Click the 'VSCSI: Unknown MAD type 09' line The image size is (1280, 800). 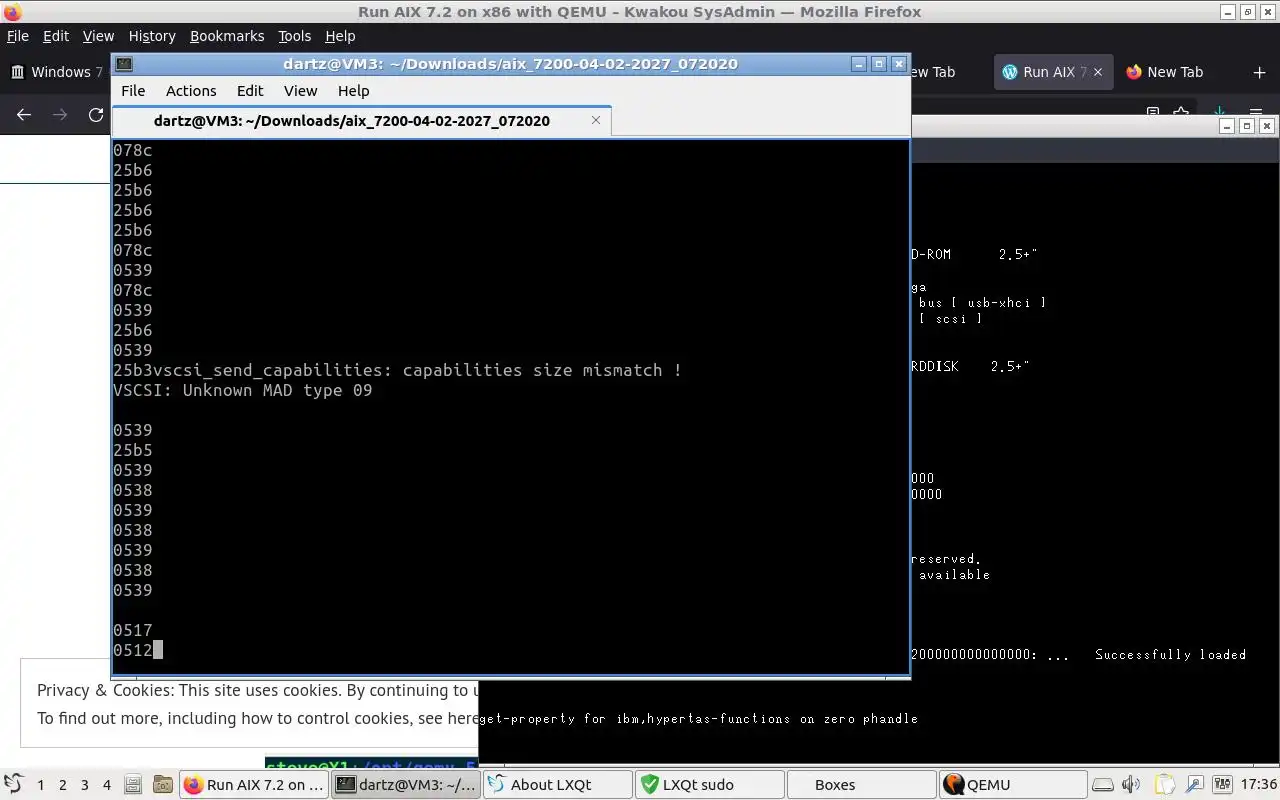(x=242, y=390)
